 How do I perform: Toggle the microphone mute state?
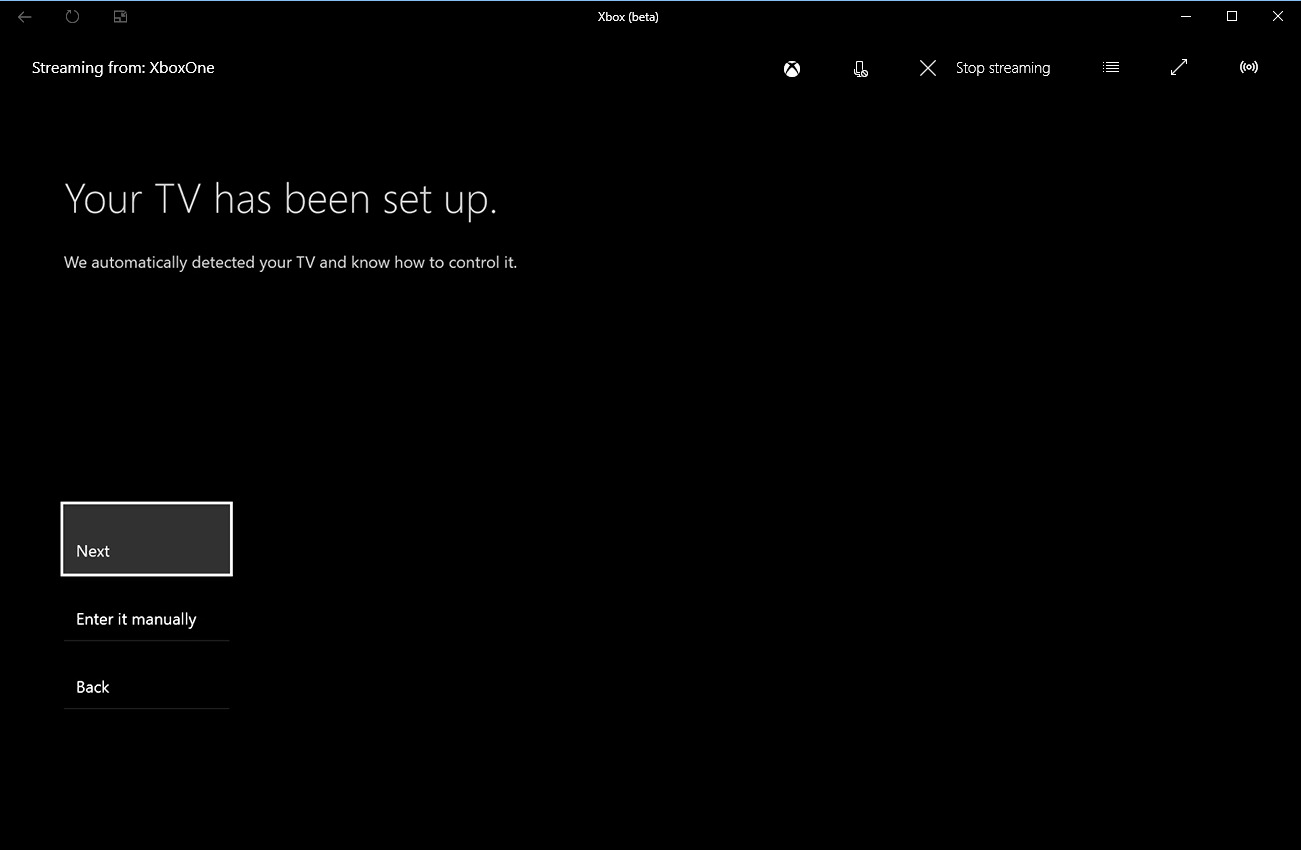click(x=860, y=68)
